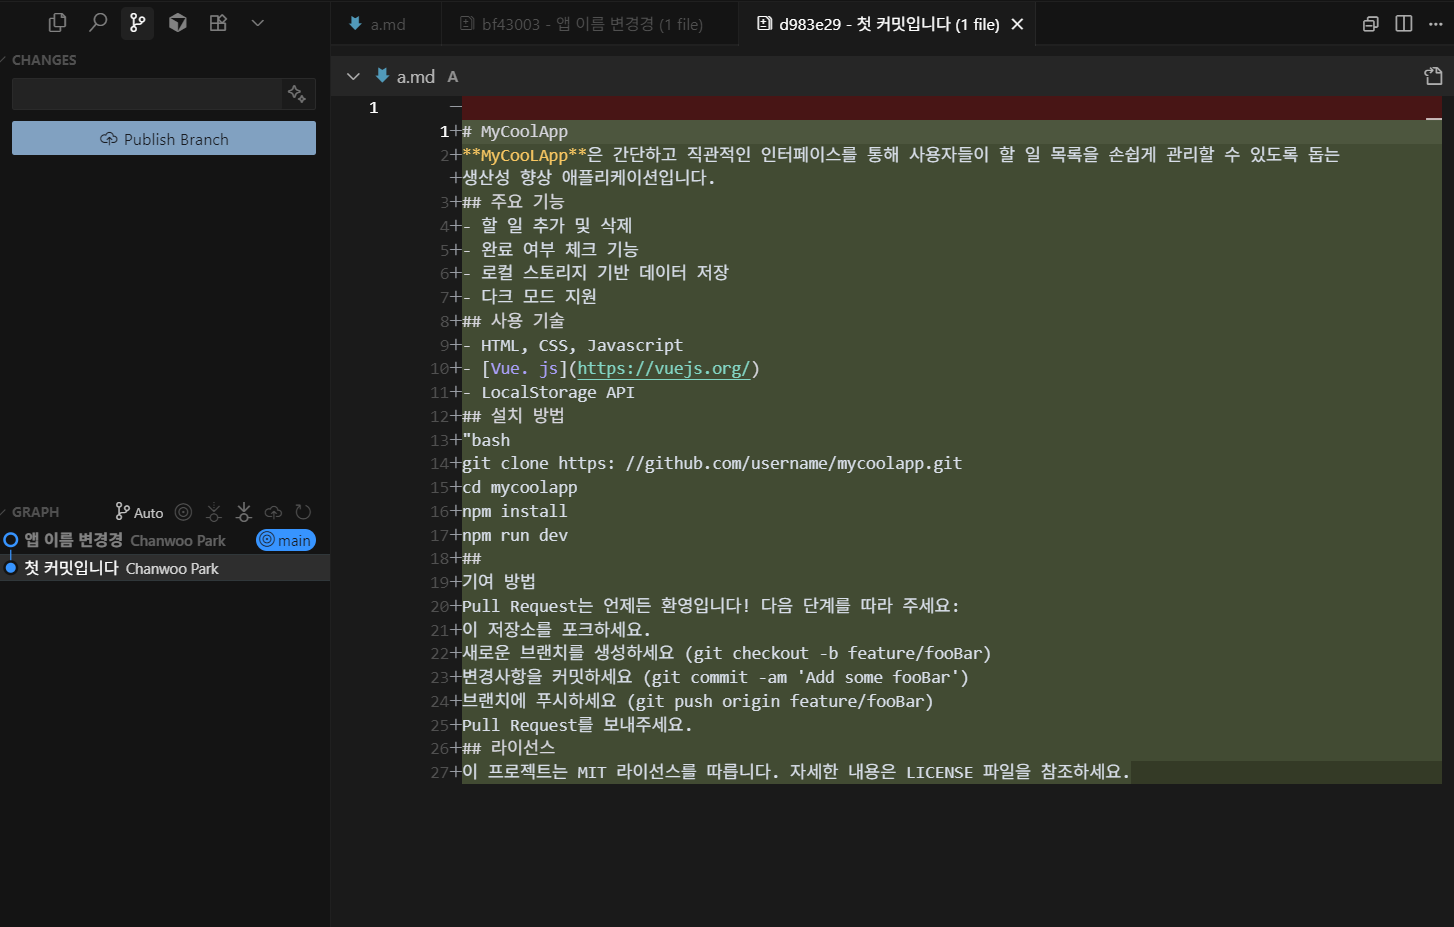Close the d983e29 tab

tap(1017, 24)
